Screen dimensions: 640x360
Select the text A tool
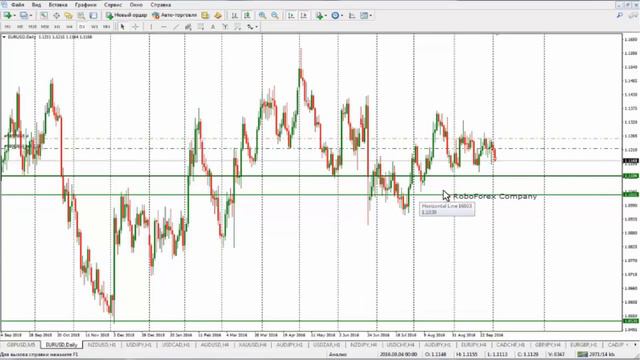[x=213, y=27]
